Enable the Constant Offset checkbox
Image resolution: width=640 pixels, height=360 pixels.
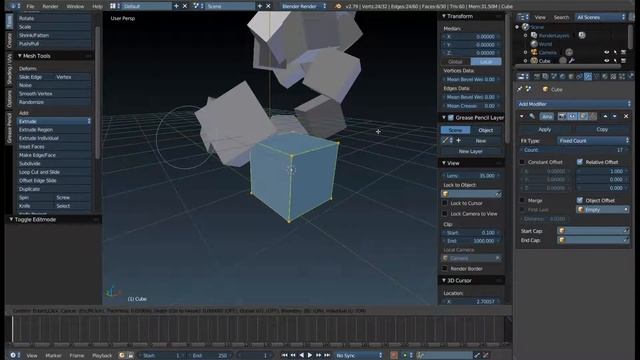(522, 162)
